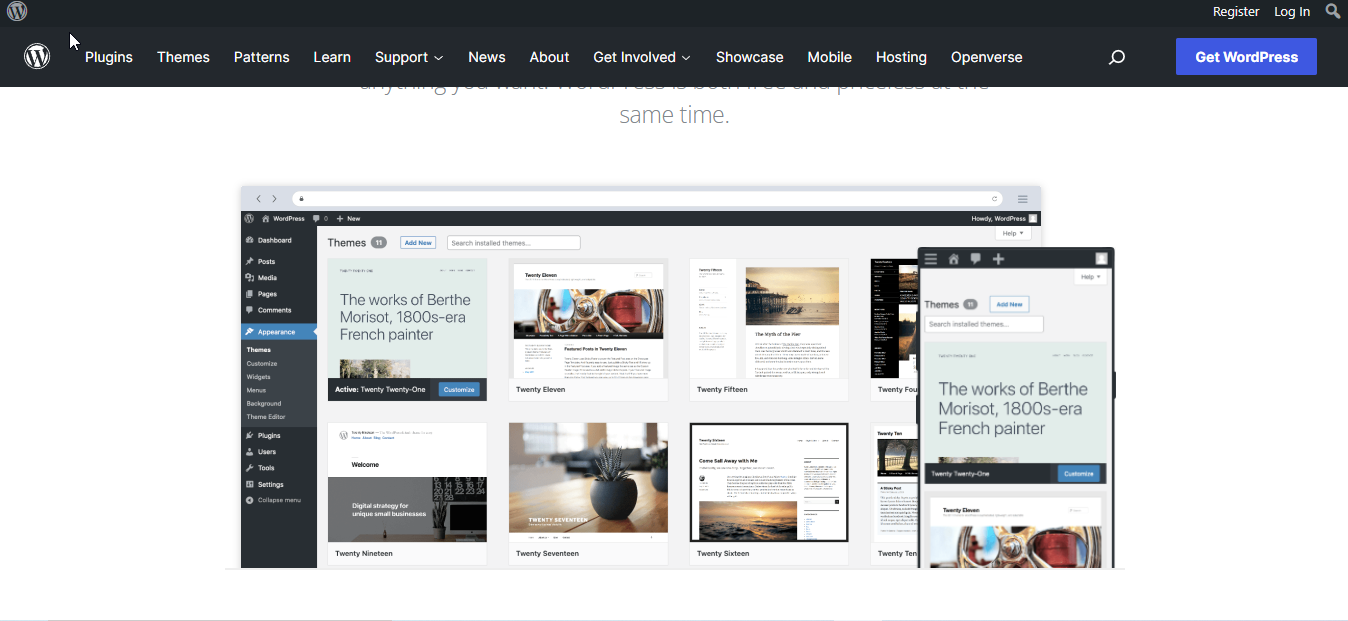
Task: Open the hamburger menu in the mobile admin view
Action: tap(930, 258)
